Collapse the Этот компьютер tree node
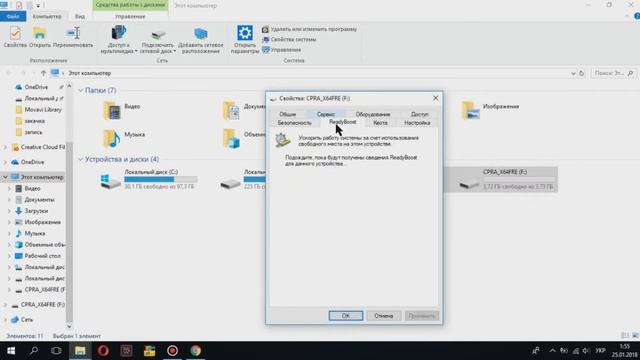Image resolution: width=640 pixels, height=360 pixels. coord(5,177)
